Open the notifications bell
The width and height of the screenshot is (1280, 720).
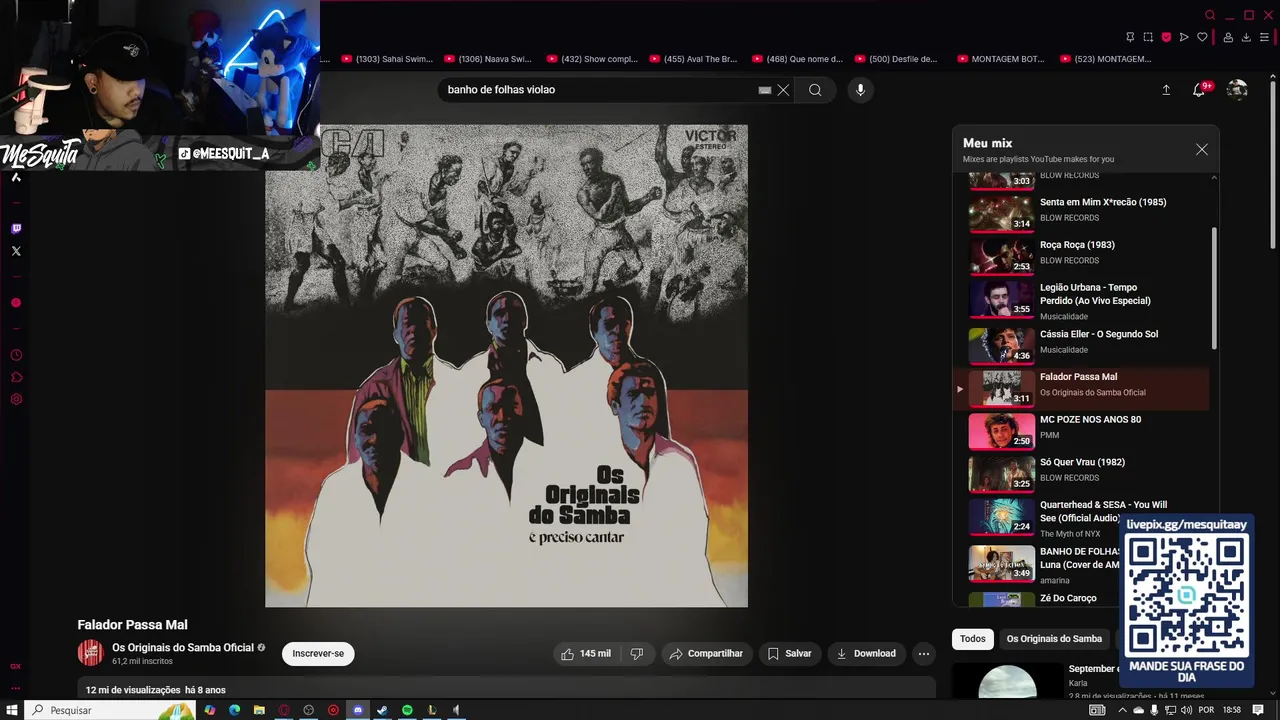point(1199,90)
